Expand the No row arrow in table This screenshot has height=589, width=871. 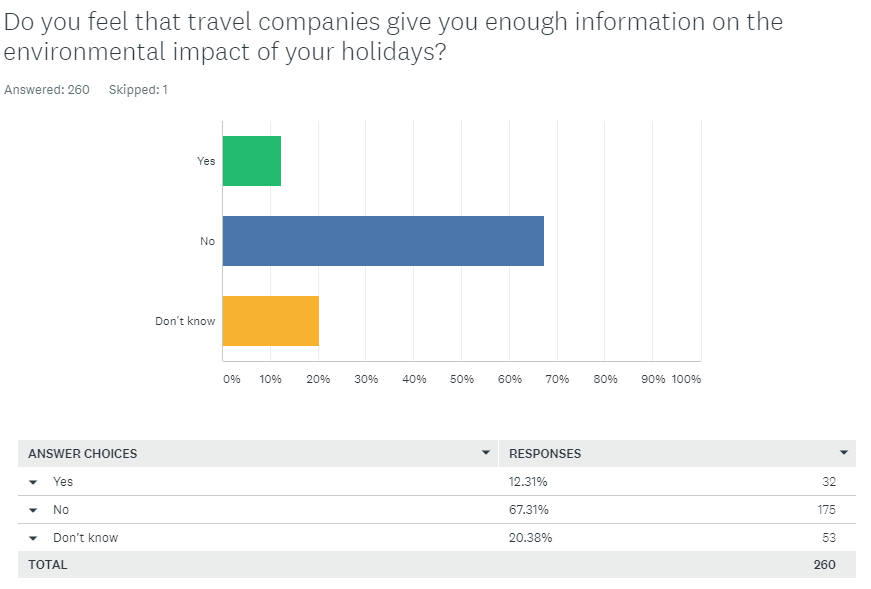point(34,510)
